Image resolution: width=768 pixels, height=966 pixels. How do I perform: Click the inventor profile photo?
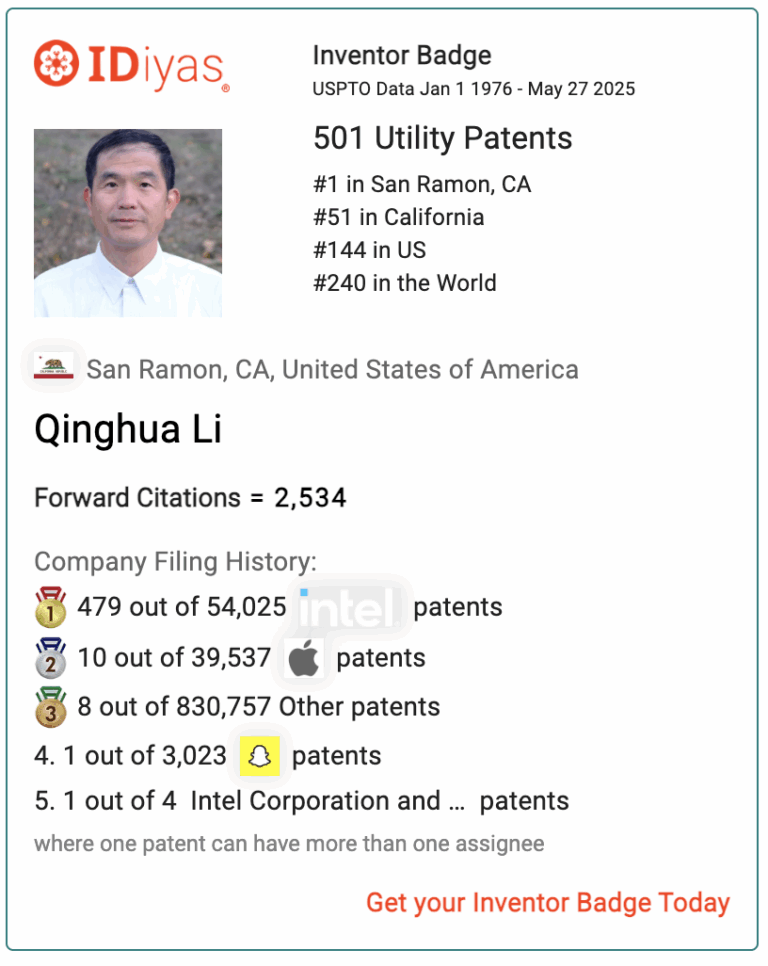[128, 223]
